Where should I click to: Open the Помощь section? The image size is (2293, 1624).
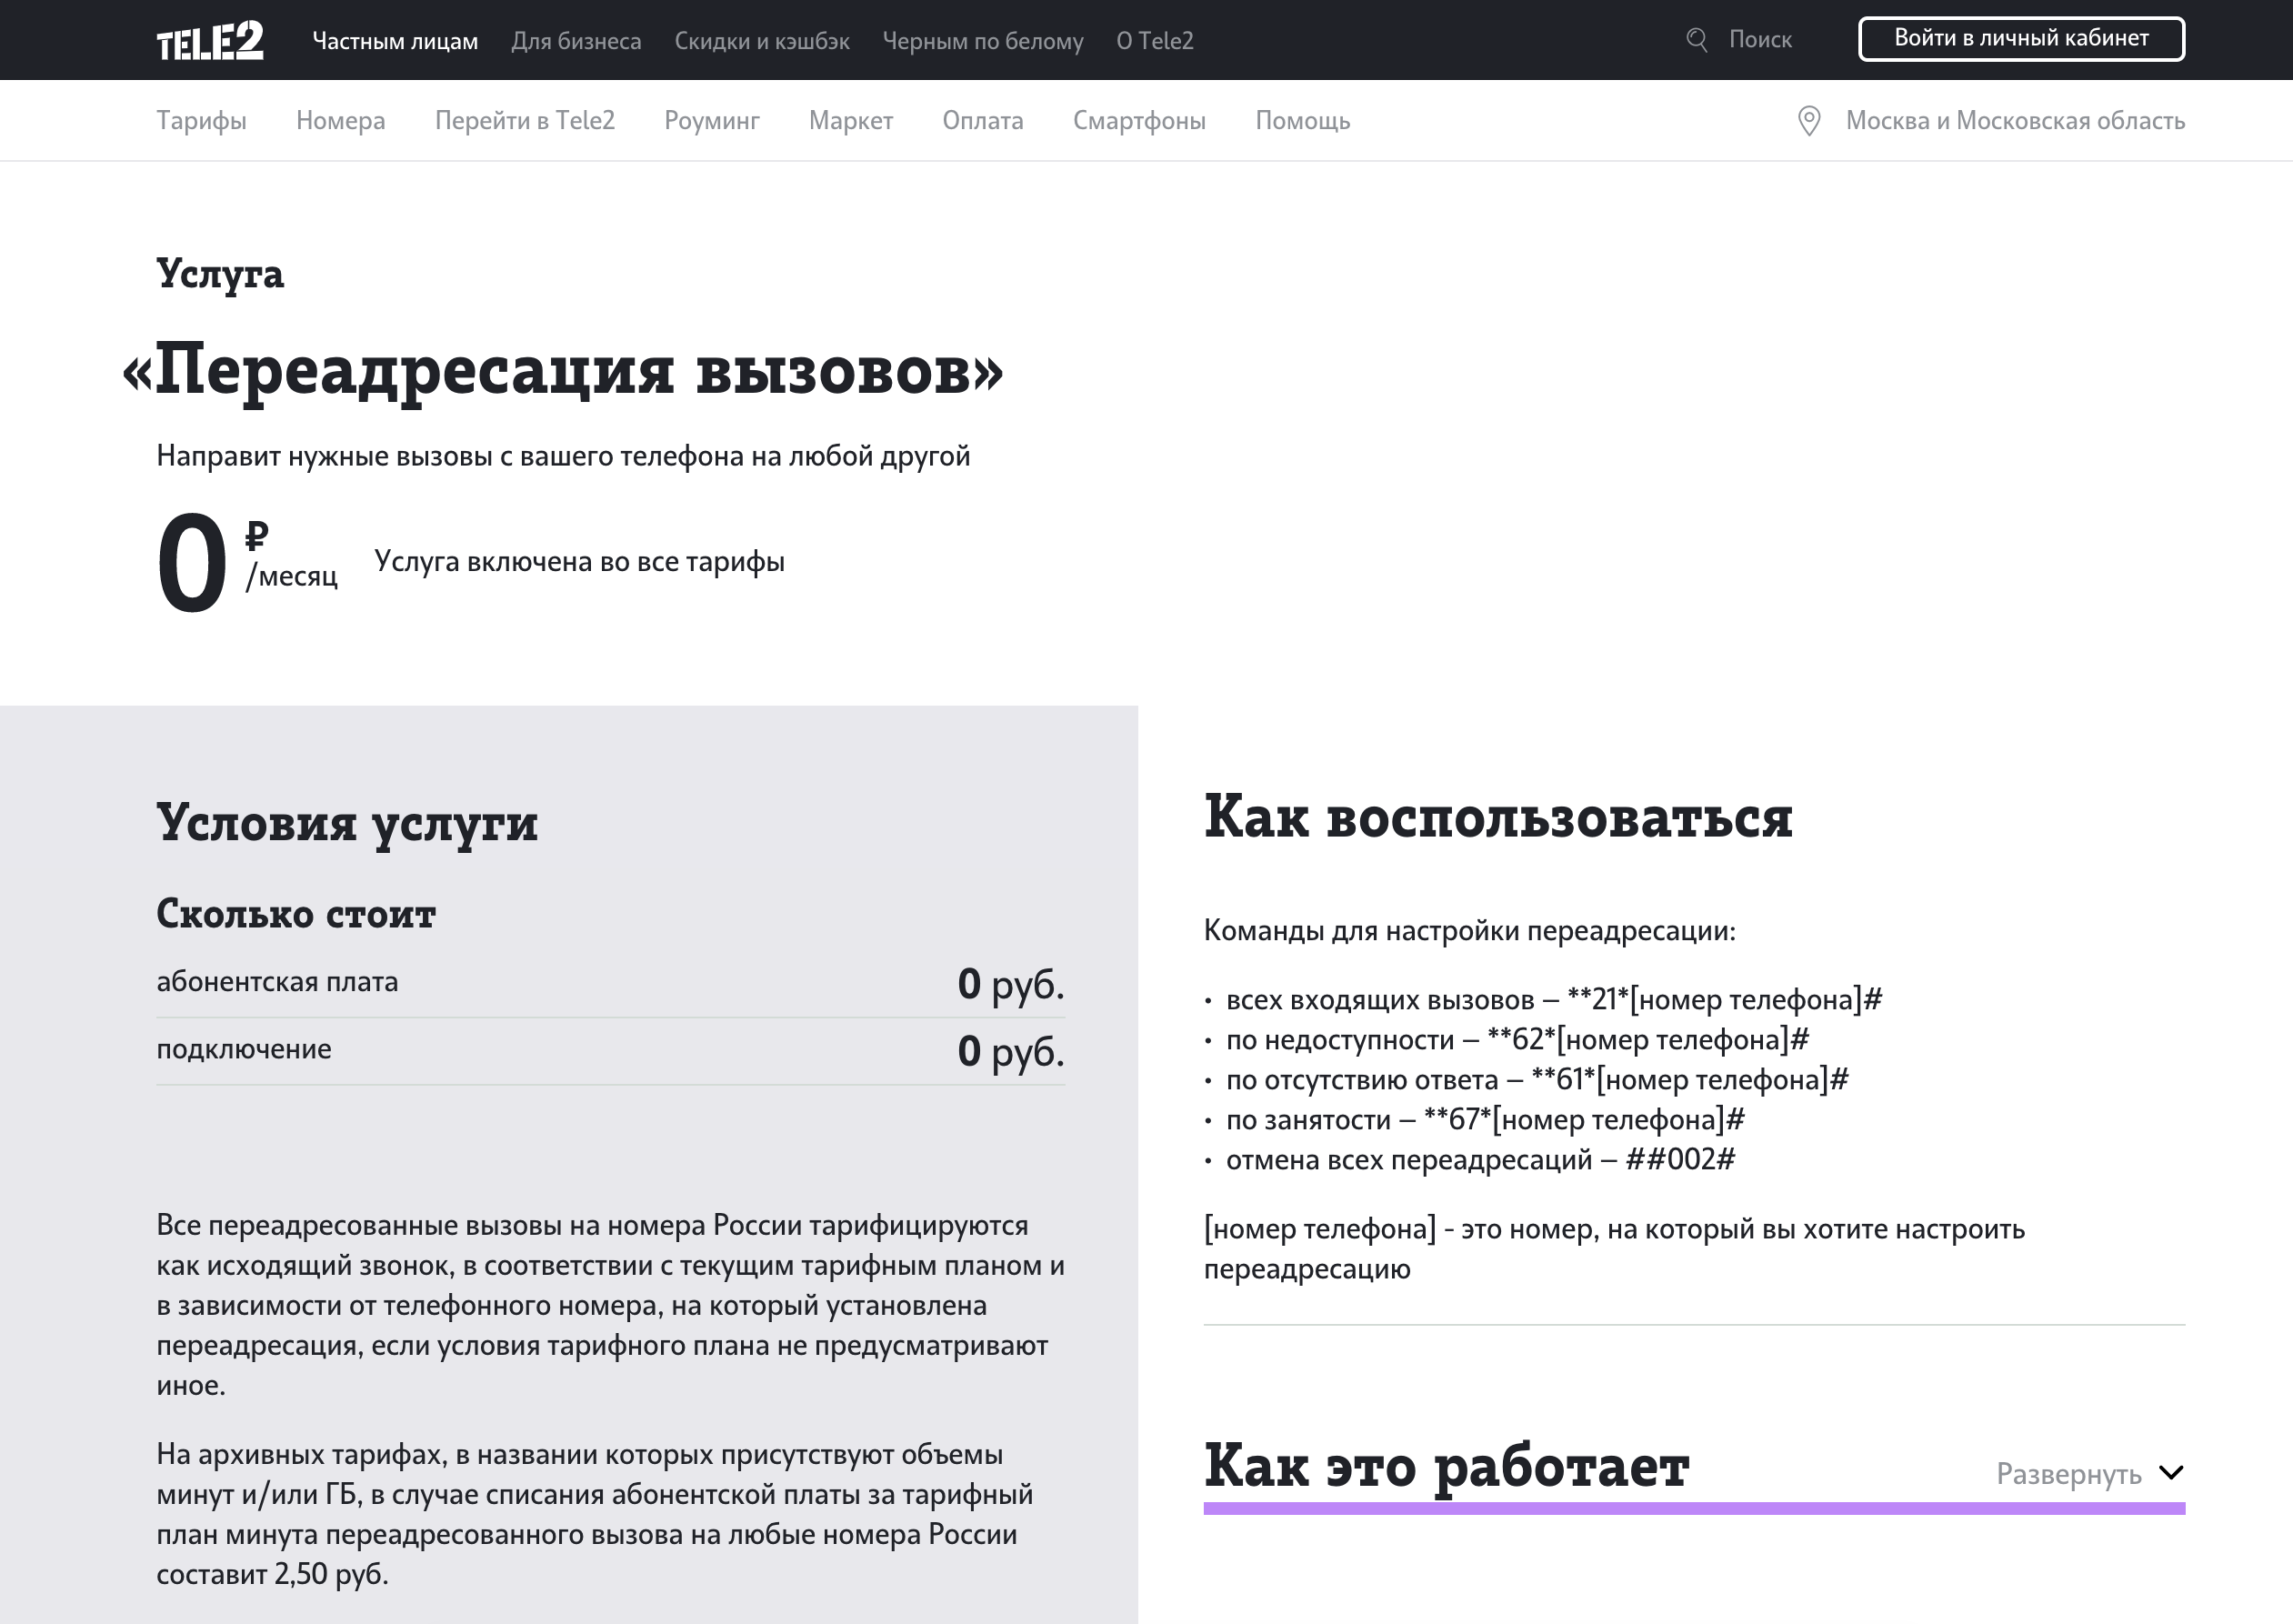click(x=1303, y=121)
